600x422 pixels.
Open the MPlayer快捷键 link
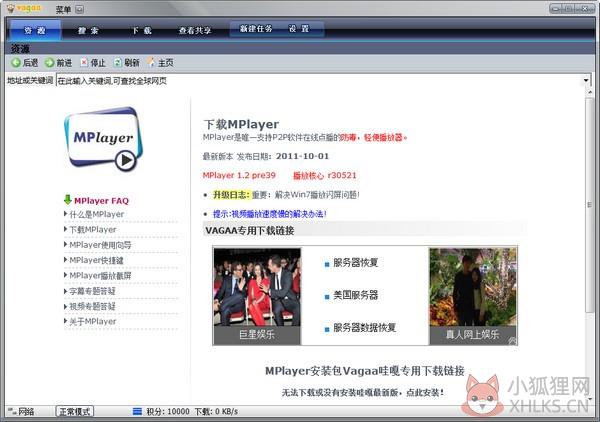(96, 260)
